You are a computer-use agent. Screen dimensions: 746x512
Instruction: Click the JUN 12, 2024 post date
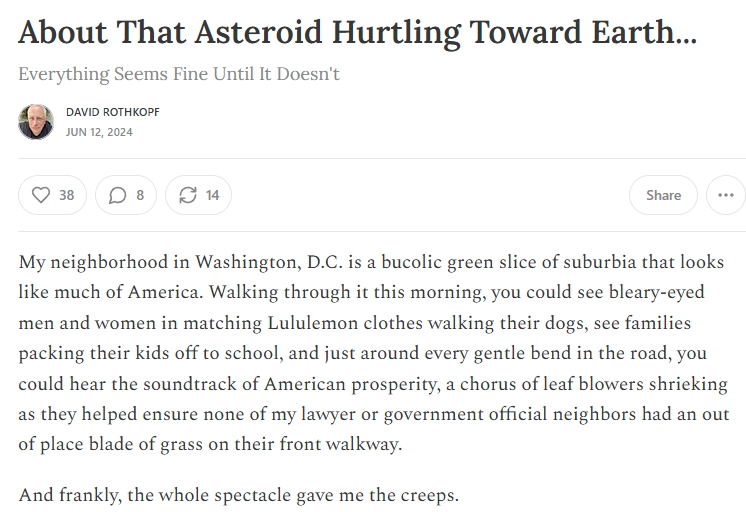point(99,132)
